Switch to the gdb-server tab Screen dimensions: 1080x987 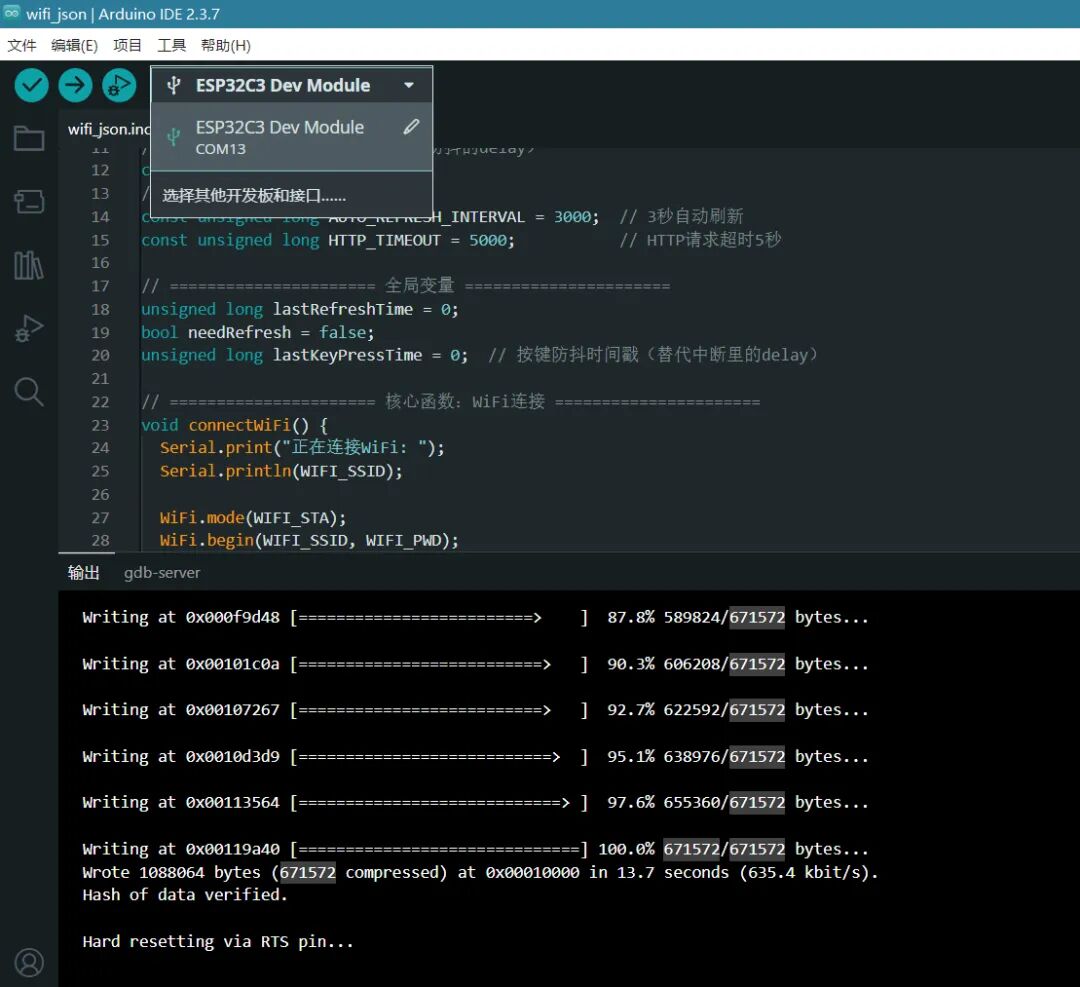[x=161, y=572]
